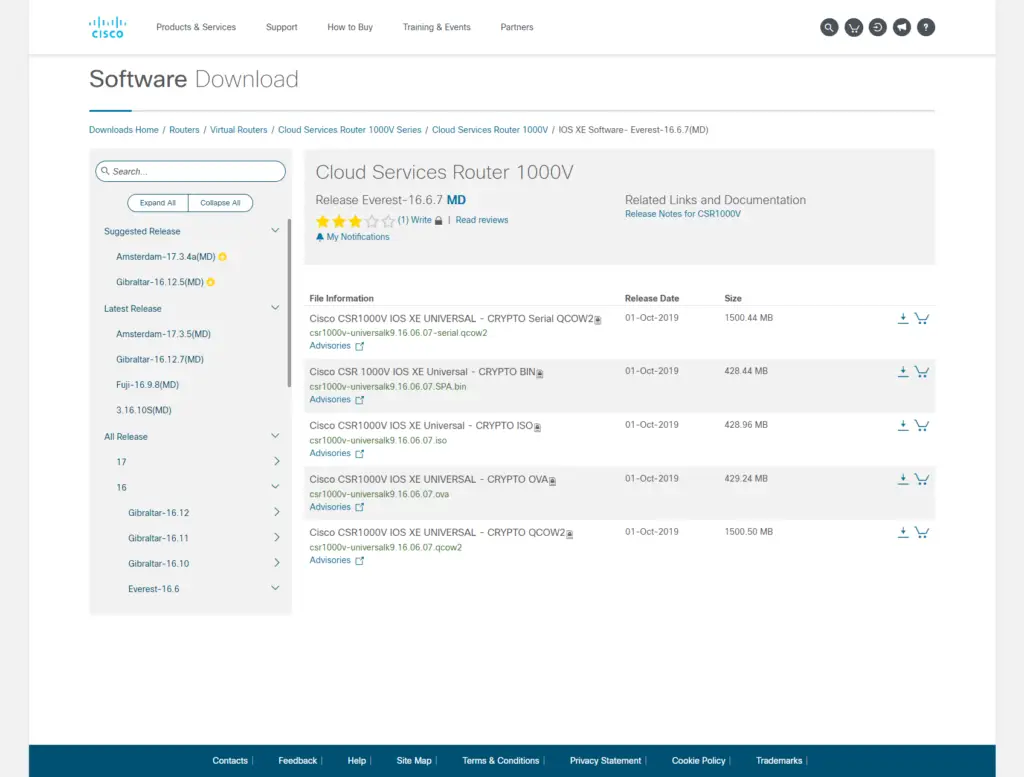Click the Cisco logo
Screen dimensions: 1024x777
coord(107,27)
